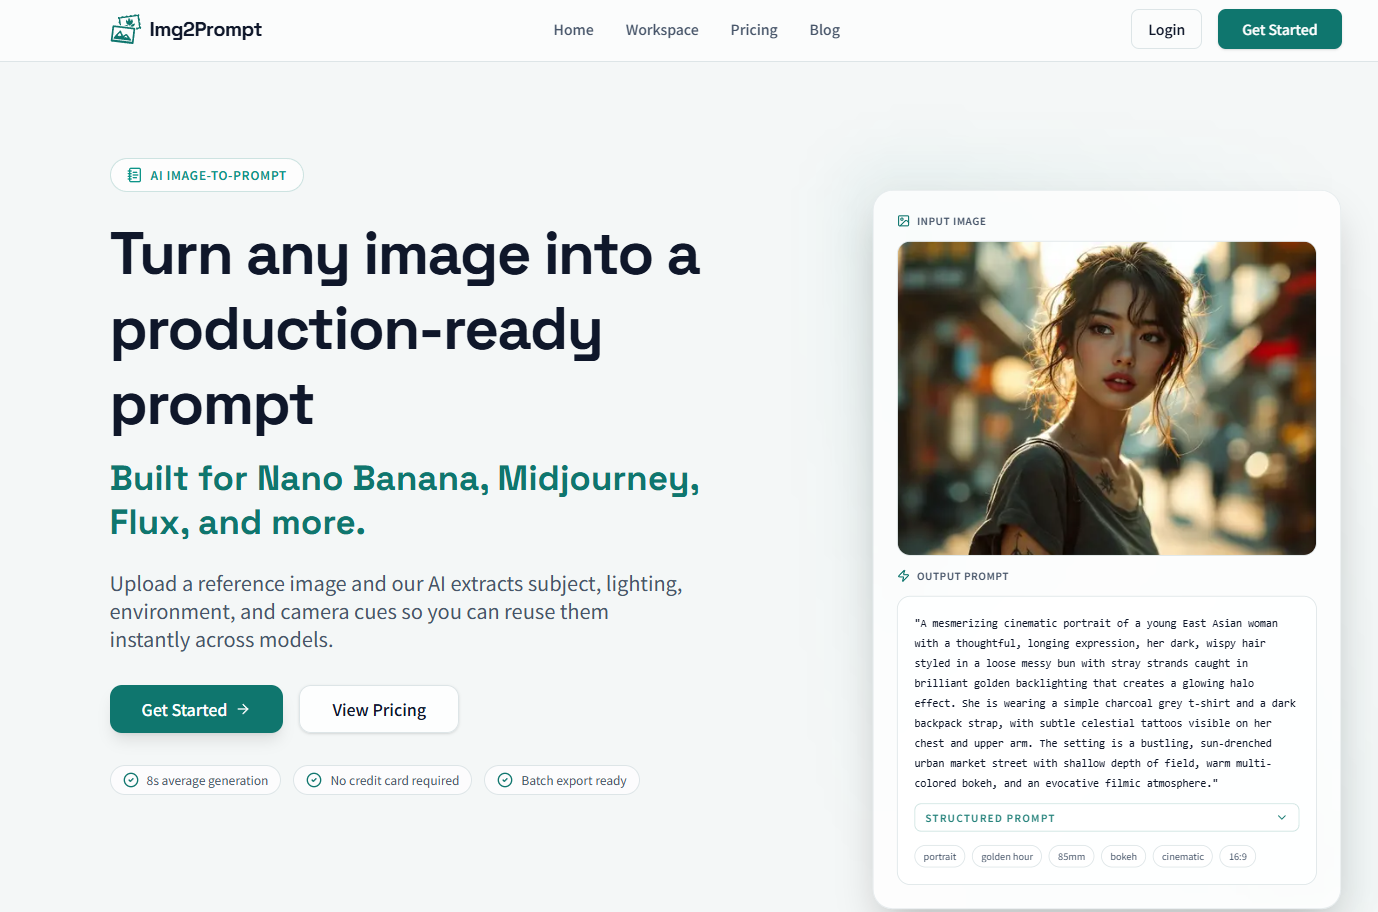
Task: Click the bokeh tag chip
Action: pyautogui.click(x=1124, y=856)
